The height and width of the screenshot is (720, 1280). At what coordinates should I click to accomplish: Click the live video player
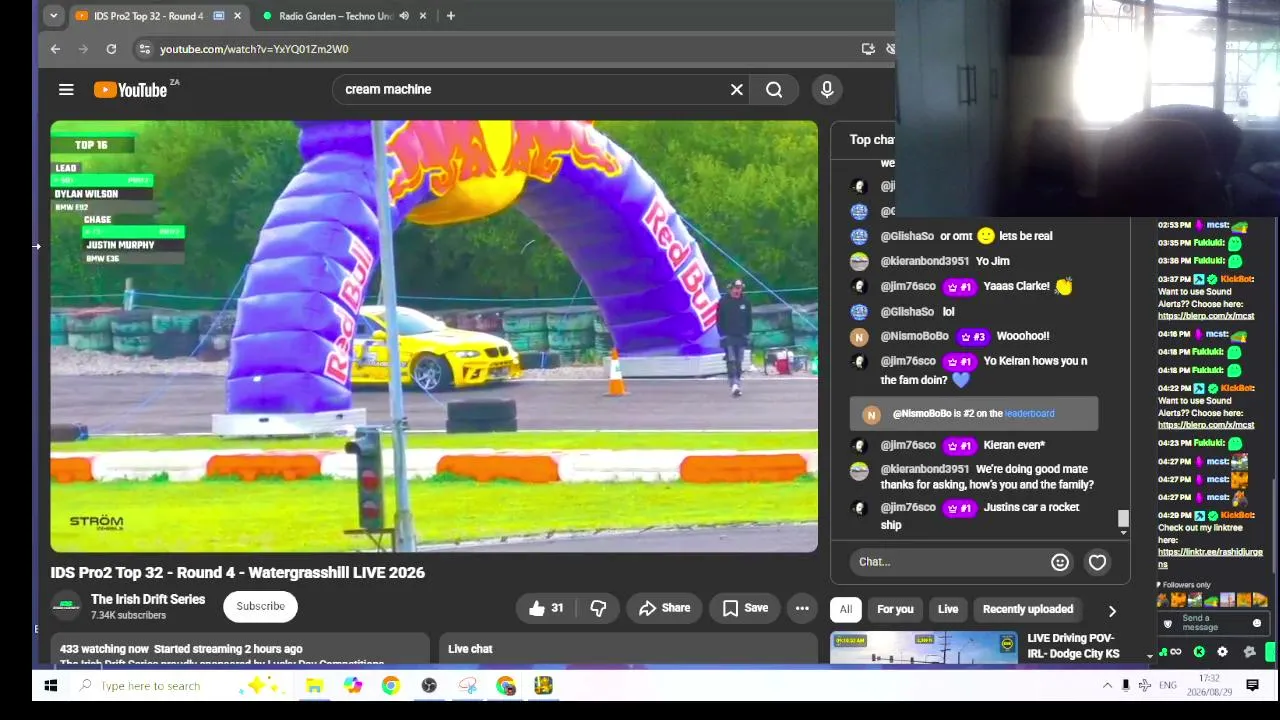(x=434, y=337)
